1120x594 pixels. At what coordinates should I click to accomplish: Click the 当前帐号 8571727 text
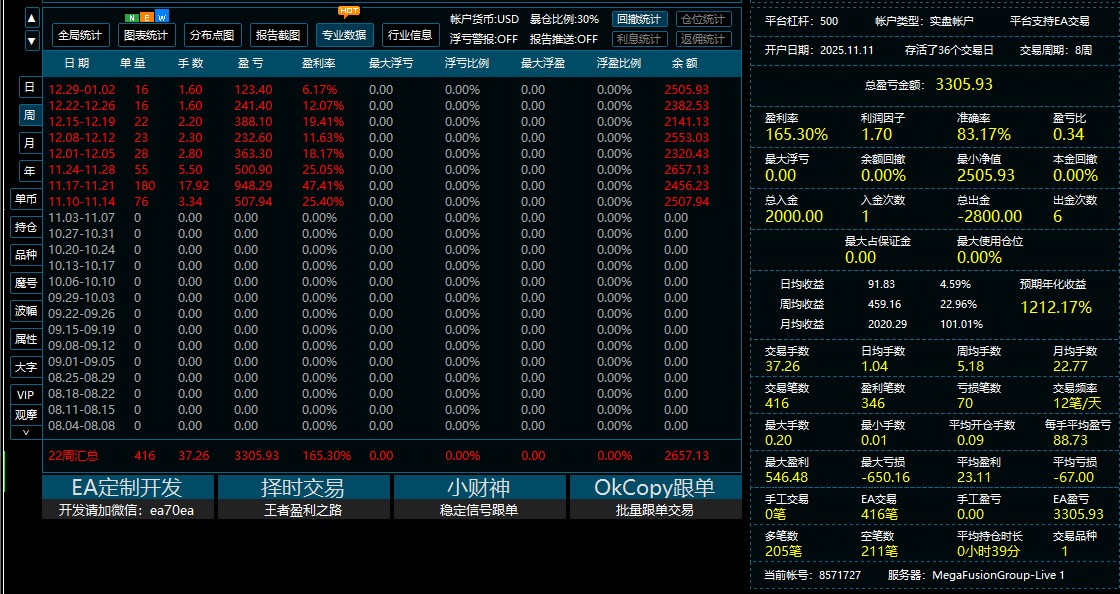pos(812,575)
